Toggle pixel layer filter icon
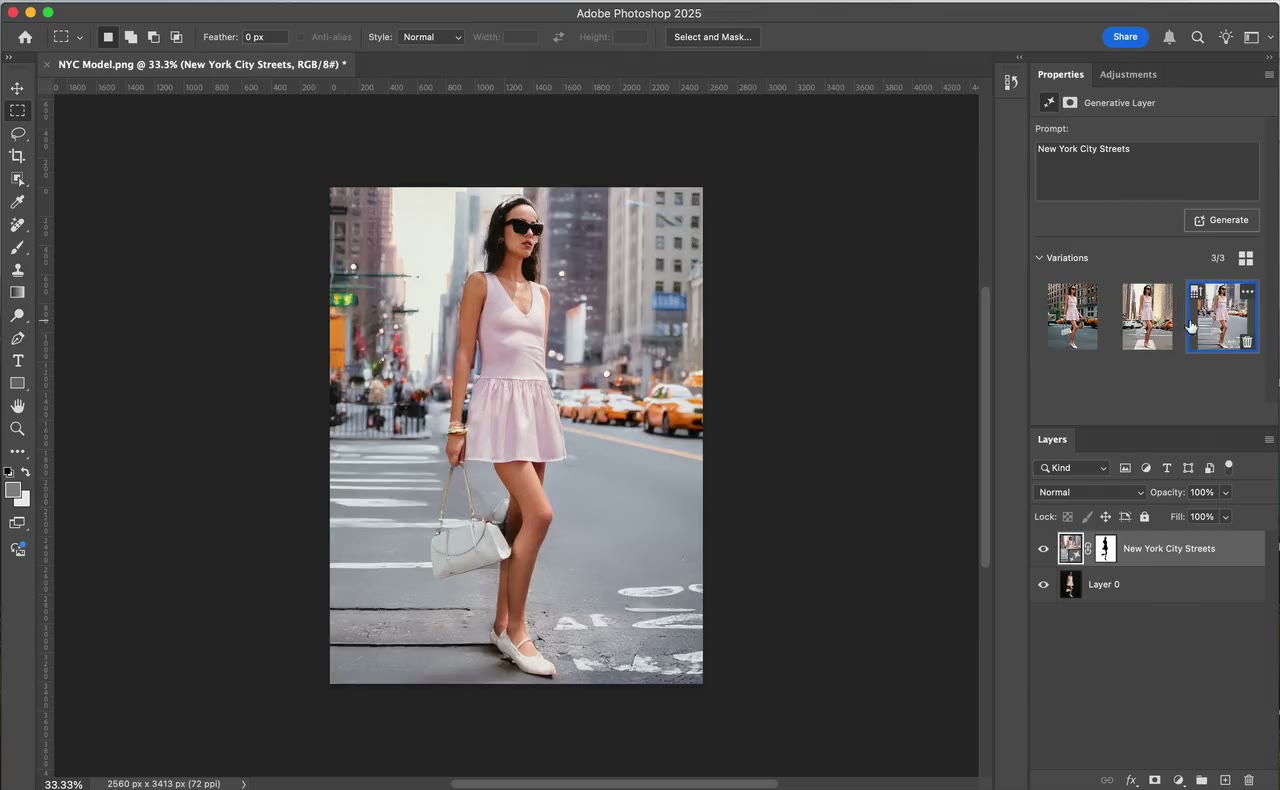 click(x=1125, y=468)
